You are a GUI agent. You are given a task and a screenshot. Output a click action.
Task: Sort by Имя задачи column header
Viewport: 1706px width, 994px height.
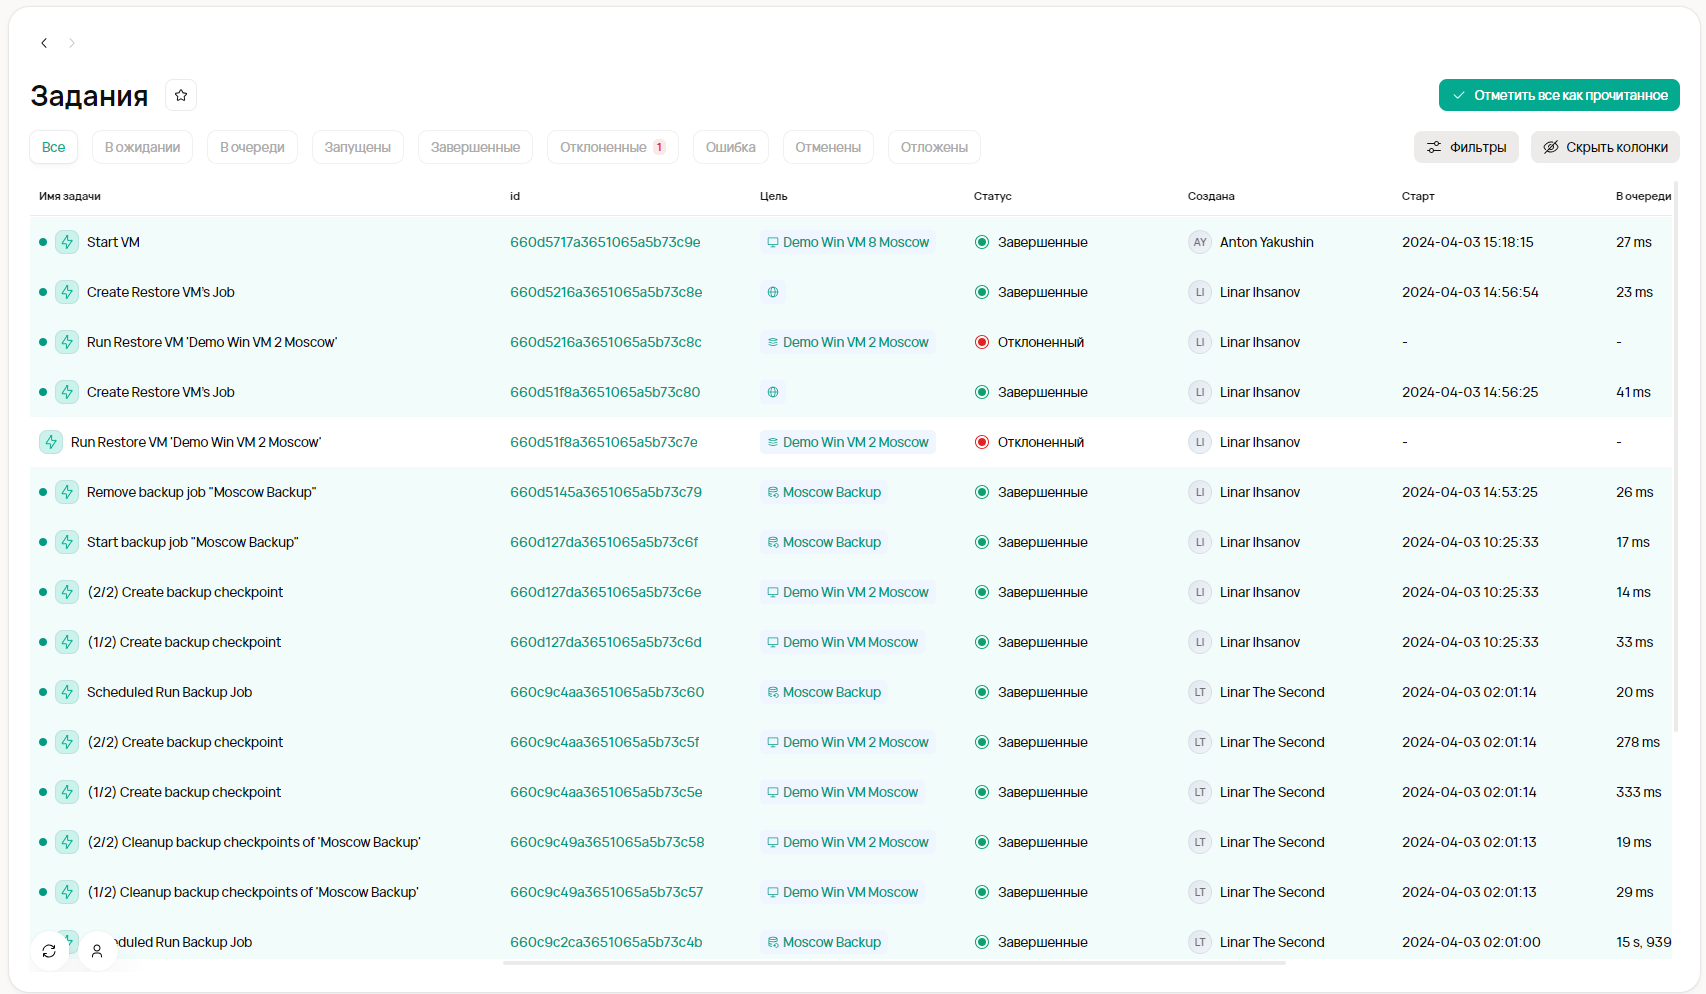(70, 196)
